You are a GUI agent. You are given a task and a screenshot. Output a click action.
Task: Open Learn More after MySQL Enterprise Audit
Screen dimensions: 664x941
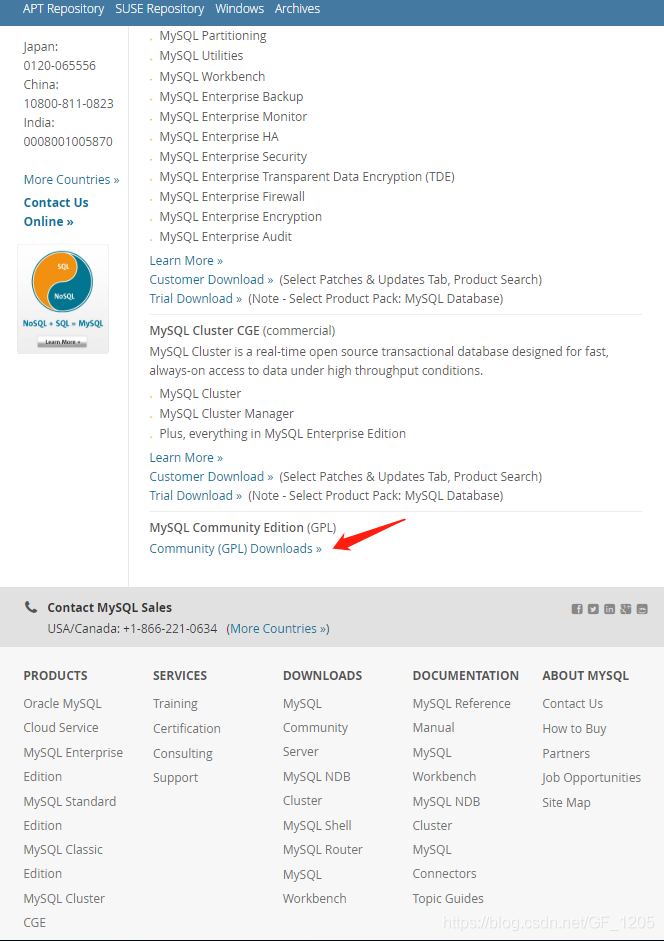tap(186, 260)
